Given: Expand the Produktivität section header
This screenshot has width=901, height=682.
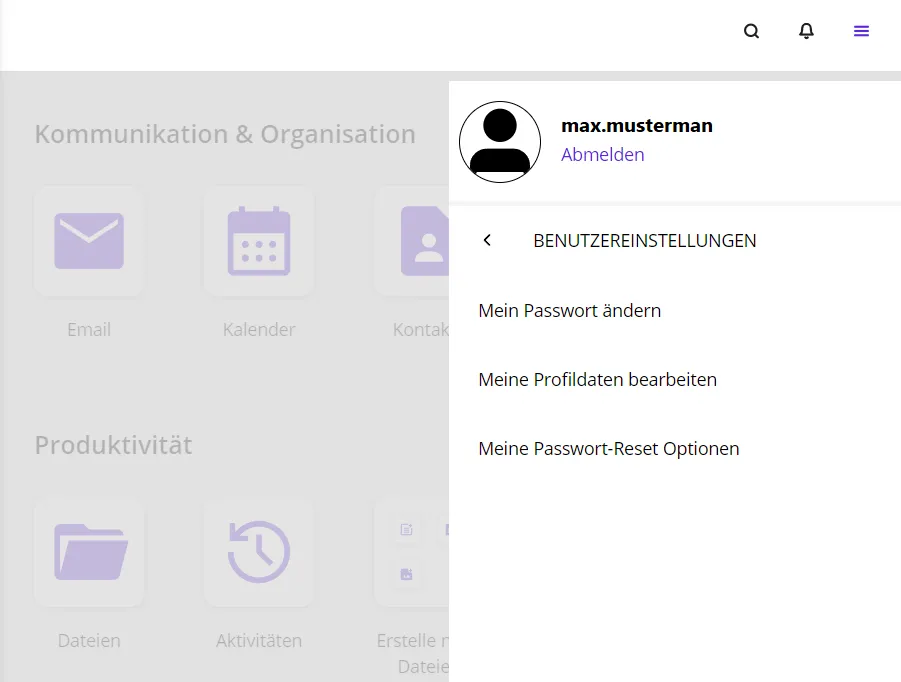Looking at the screenshot, I should coord(113,445).
